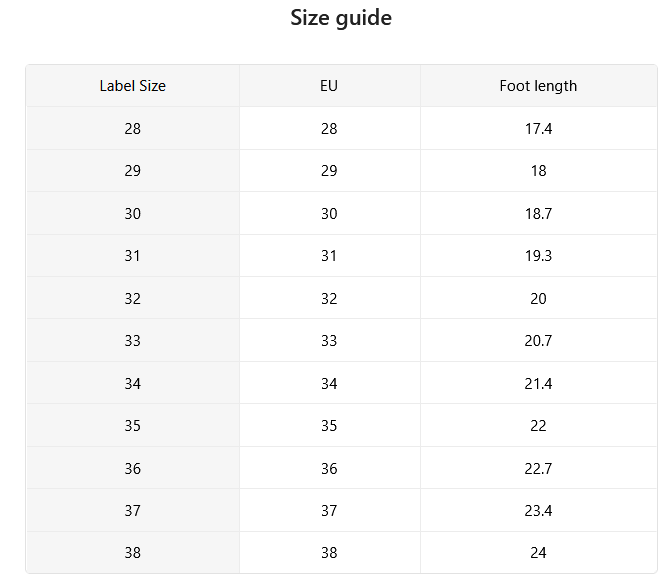Click foot length value 20.7
Screen dimensions: 669x587
point(538,340)
